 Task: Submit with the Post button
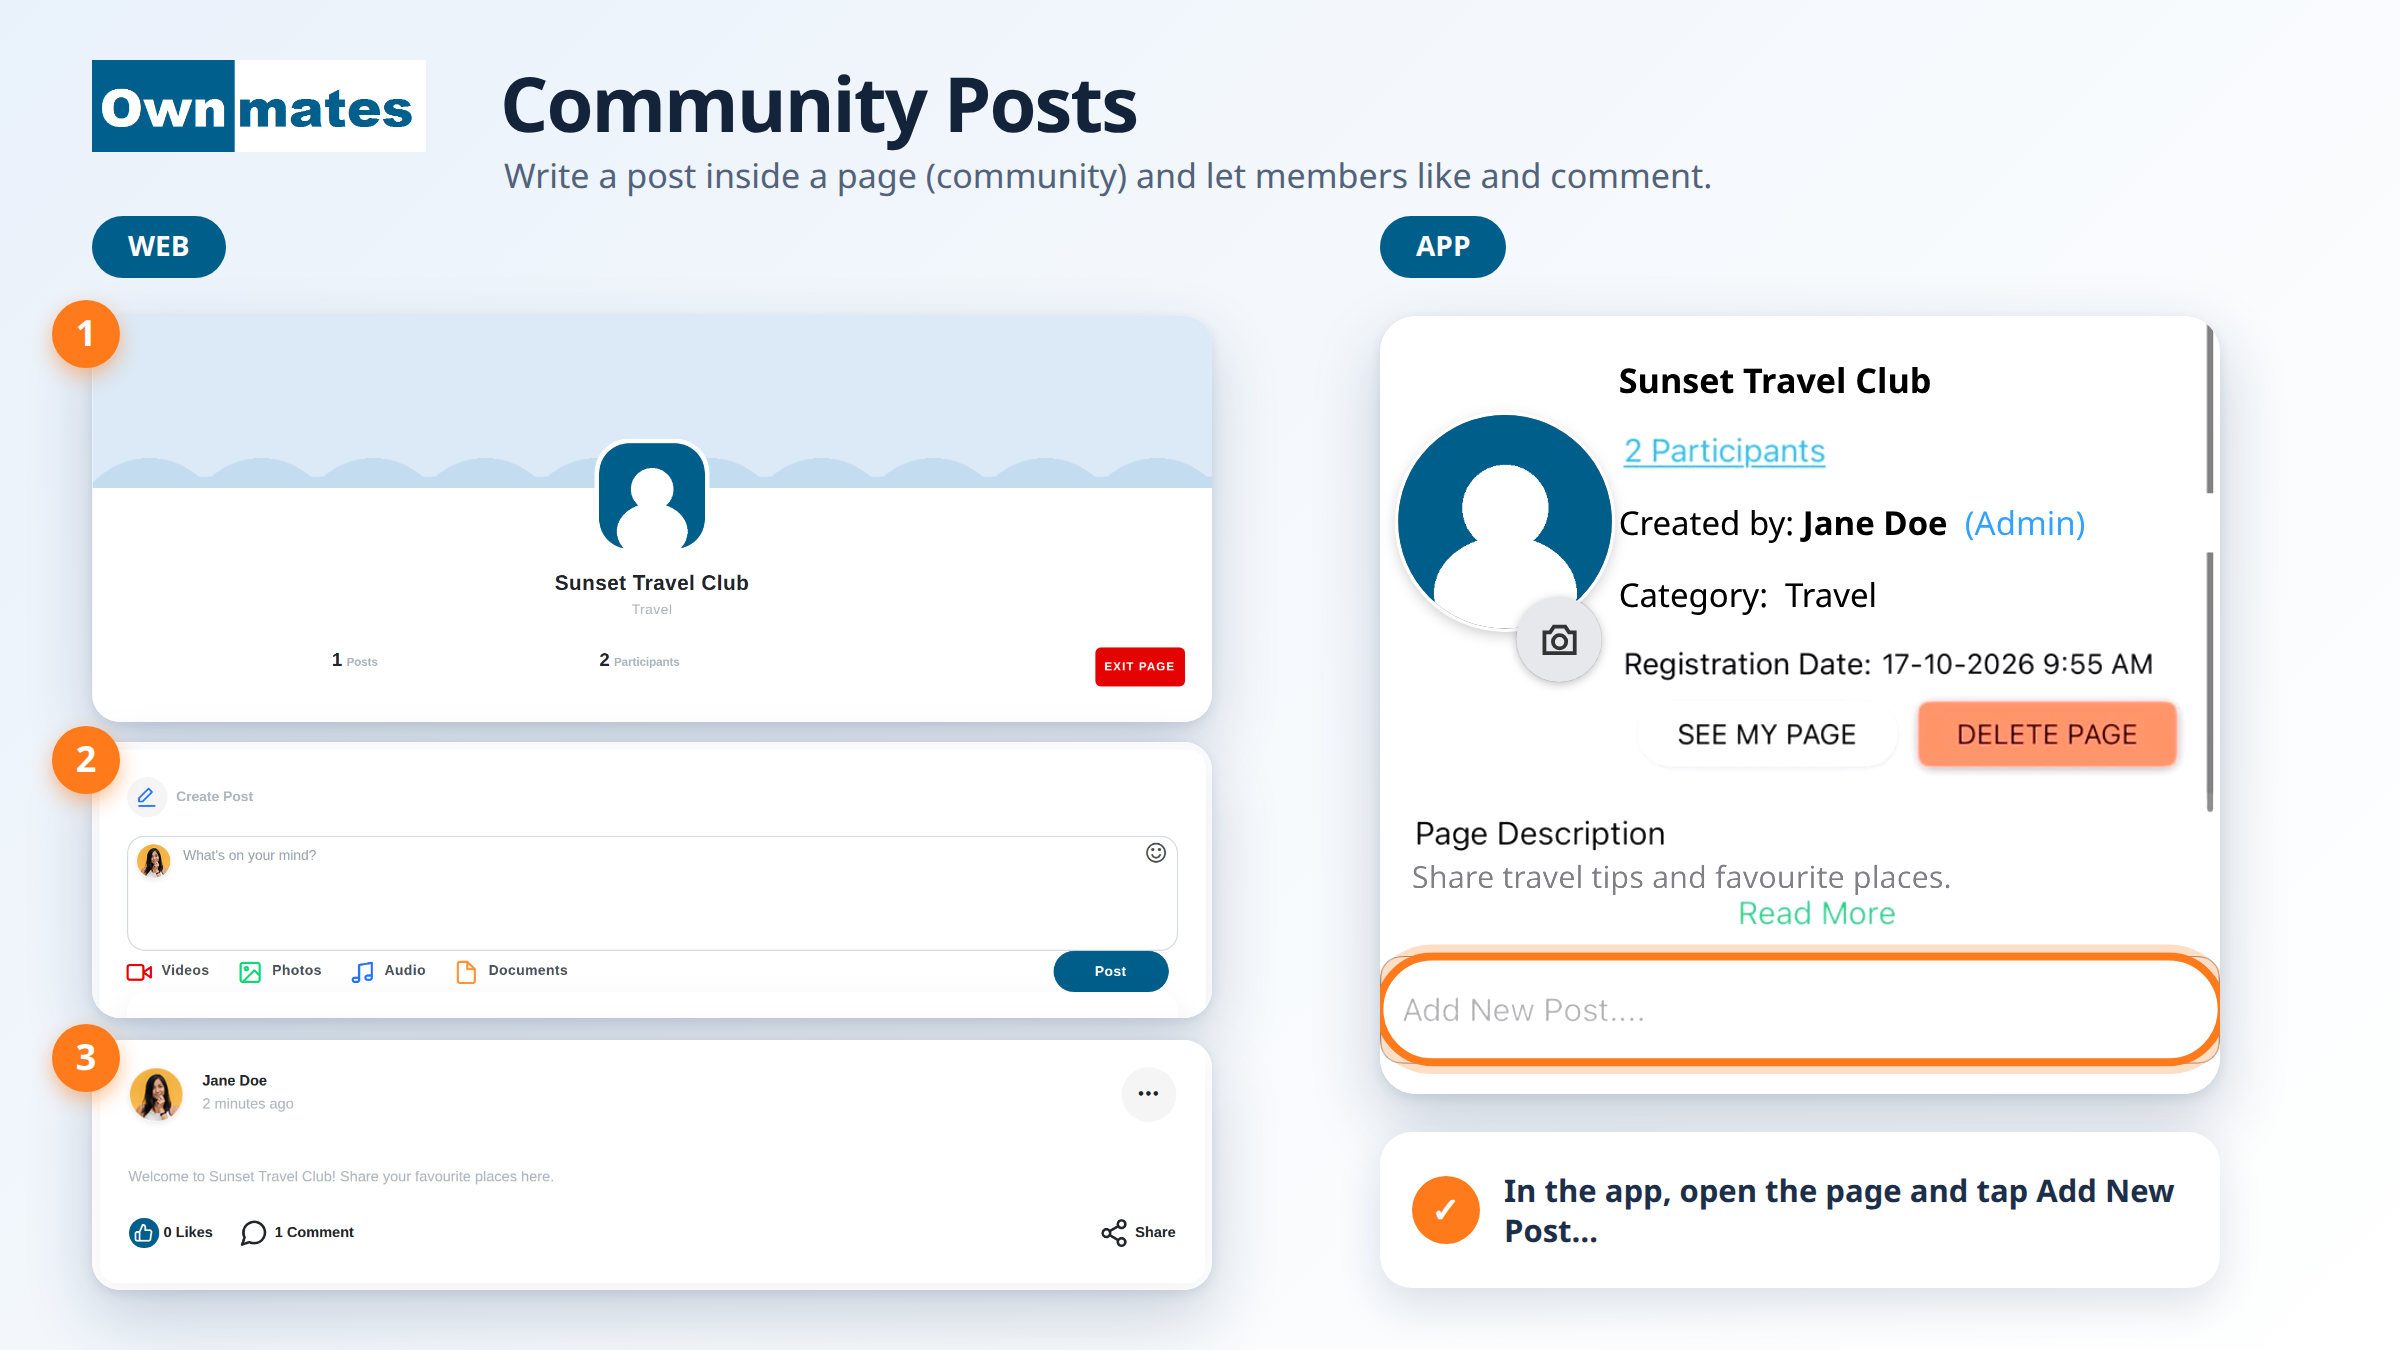[1110, 972]
